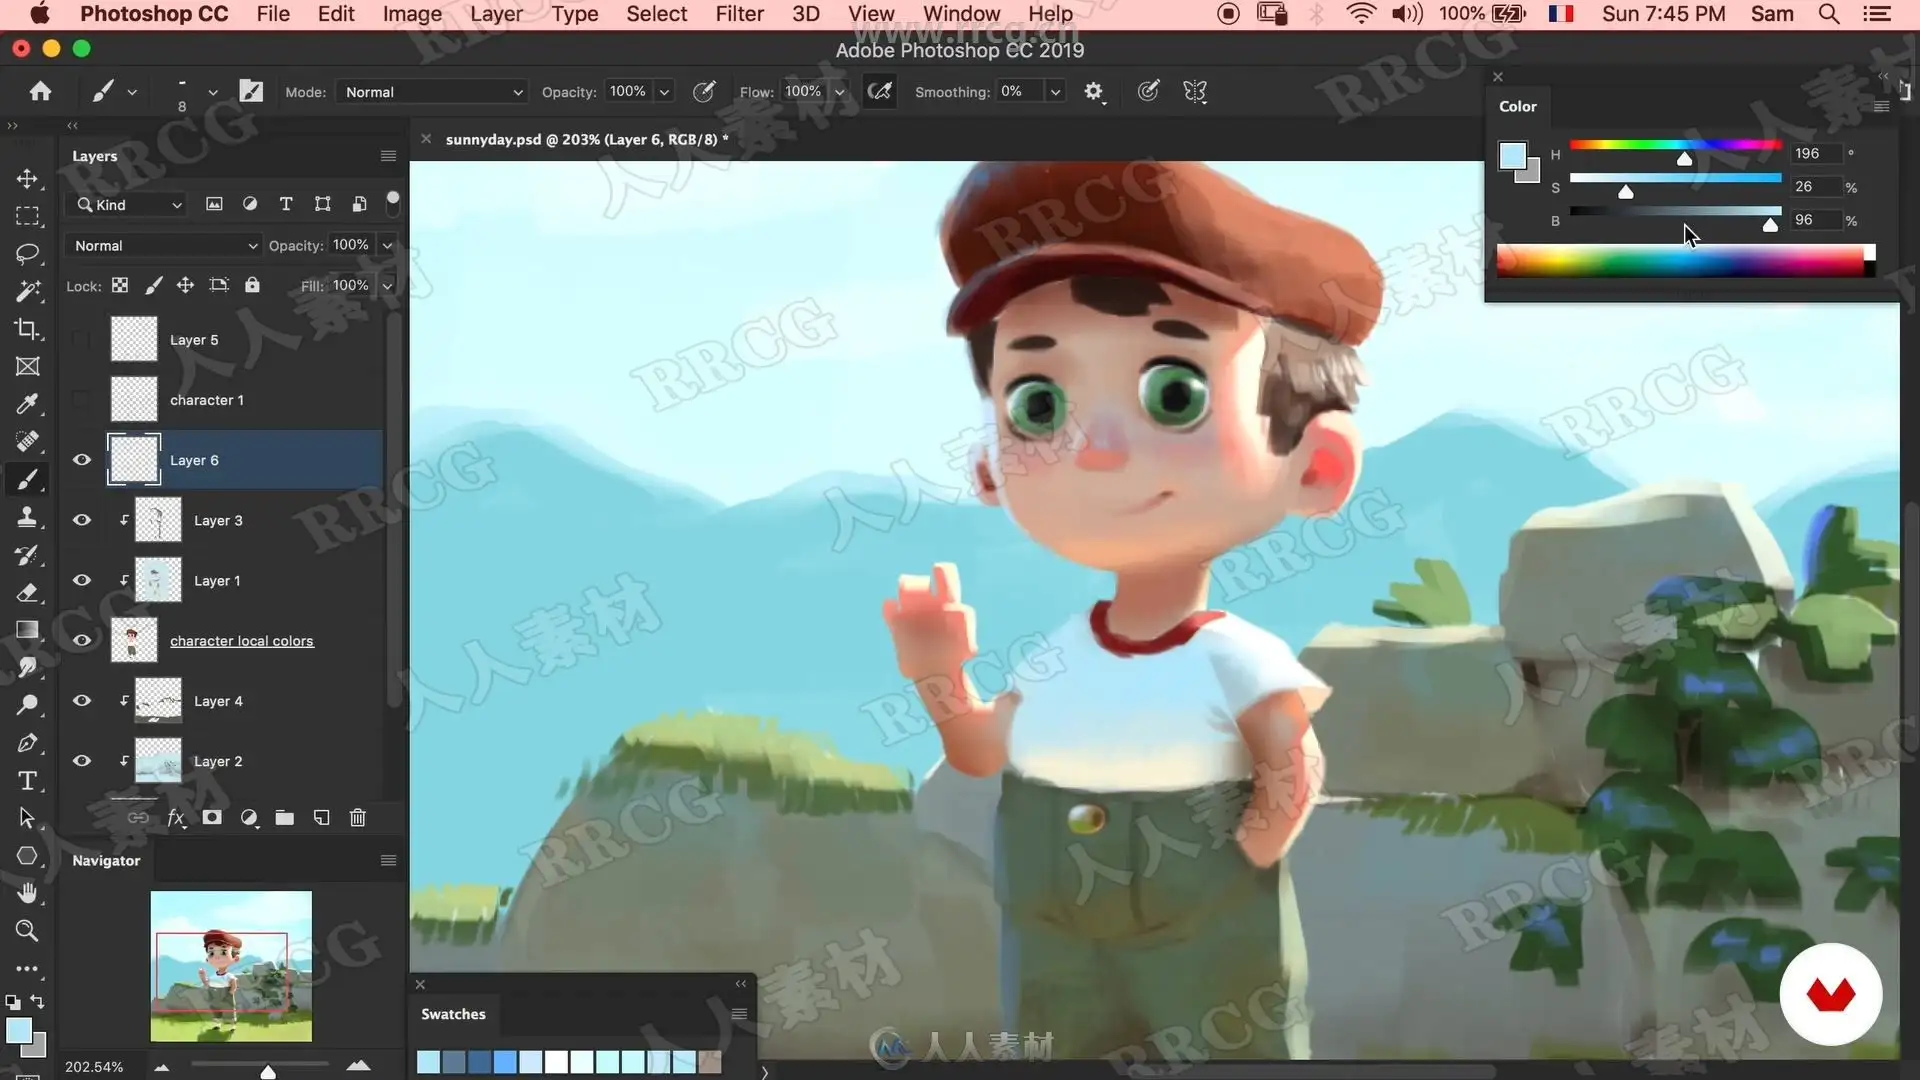Open the Filter menu
The width and height of the screenshot is (1920, 1080).
coord(739,14)
